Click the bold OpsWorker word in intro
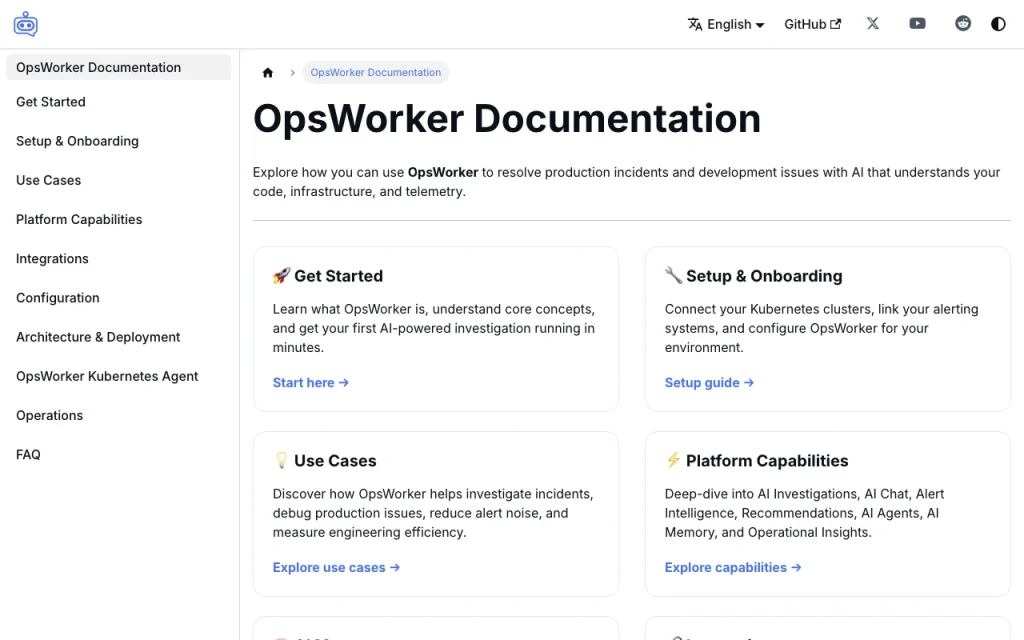1024x640 pixels. 443,172
